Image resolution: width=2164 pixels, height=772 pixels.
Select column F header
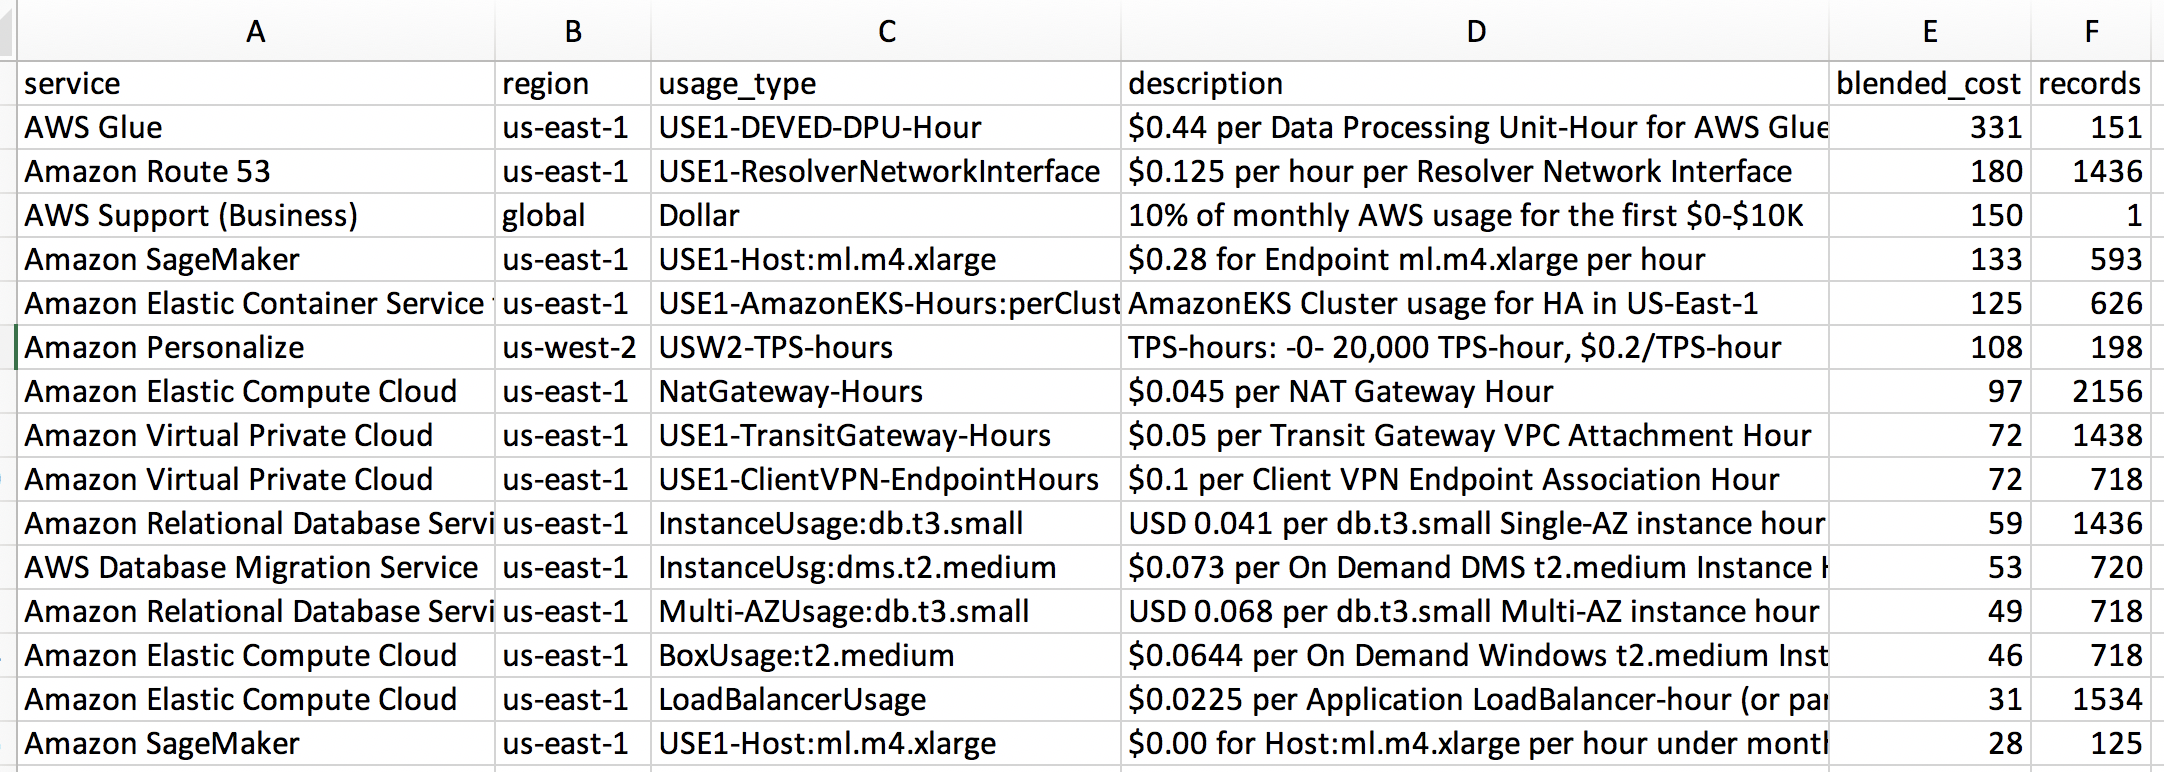pos(2091,31)
